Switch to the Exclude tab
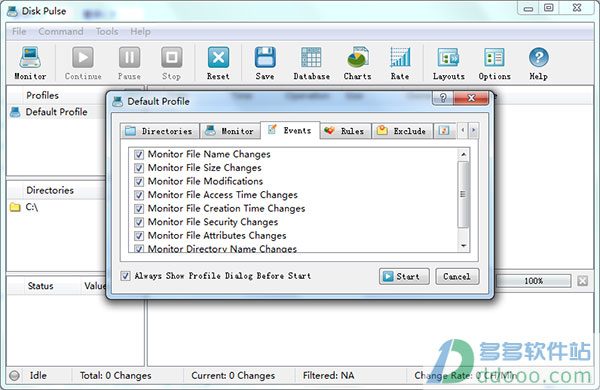 (x=402, y=131)
